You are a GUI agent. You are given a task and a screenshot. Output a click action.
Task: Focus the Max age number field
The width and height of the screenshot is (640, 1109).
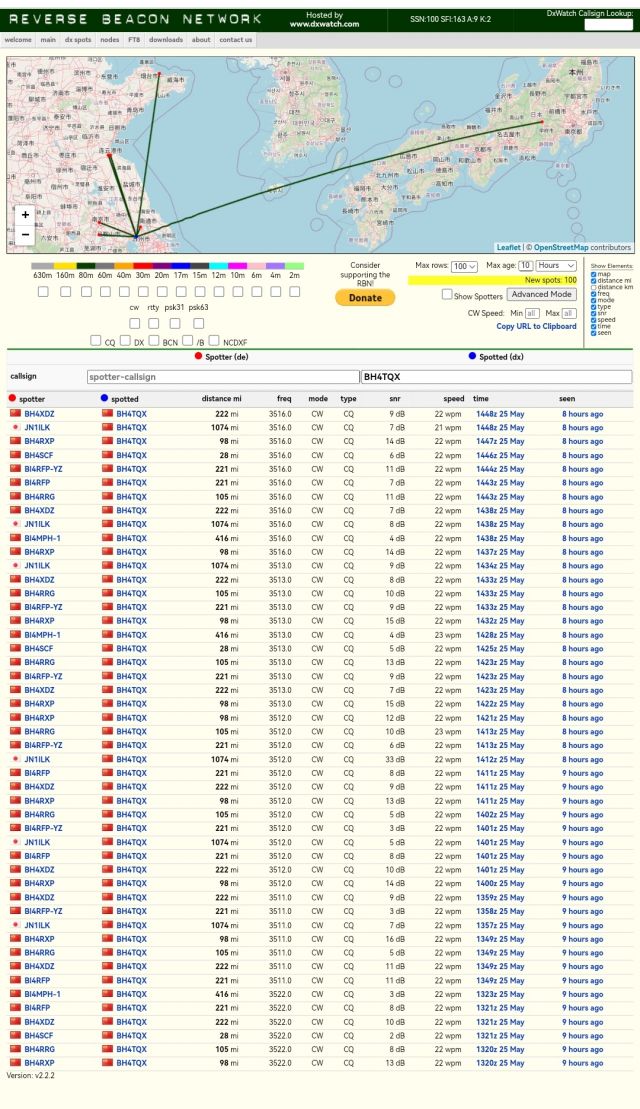[x=525, y=265]
